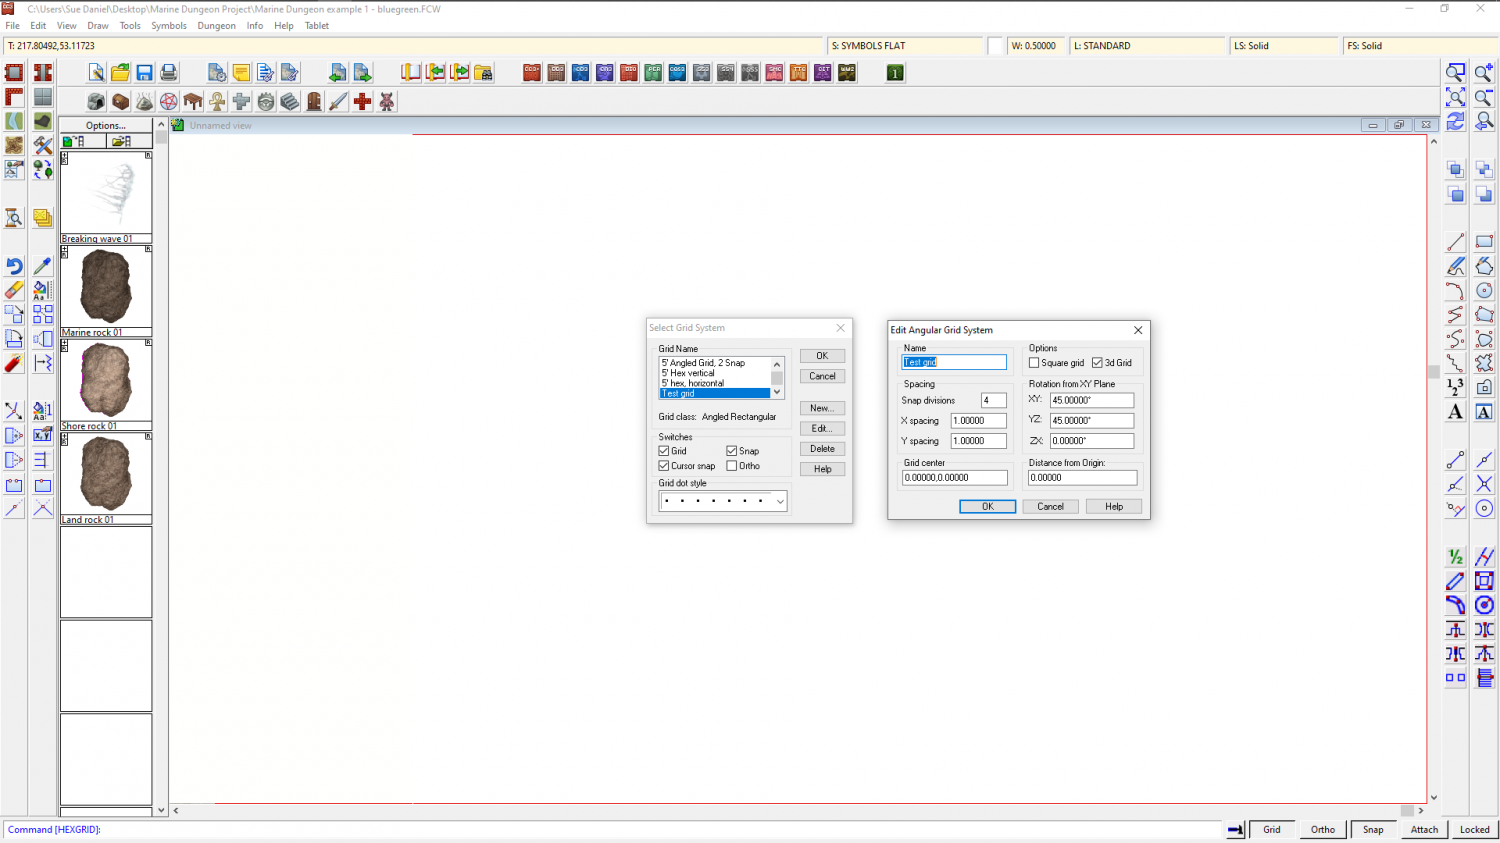Click the blue Undo arrow icon
The height and width of the screenshot is (843, 1500).
(14, 266)
